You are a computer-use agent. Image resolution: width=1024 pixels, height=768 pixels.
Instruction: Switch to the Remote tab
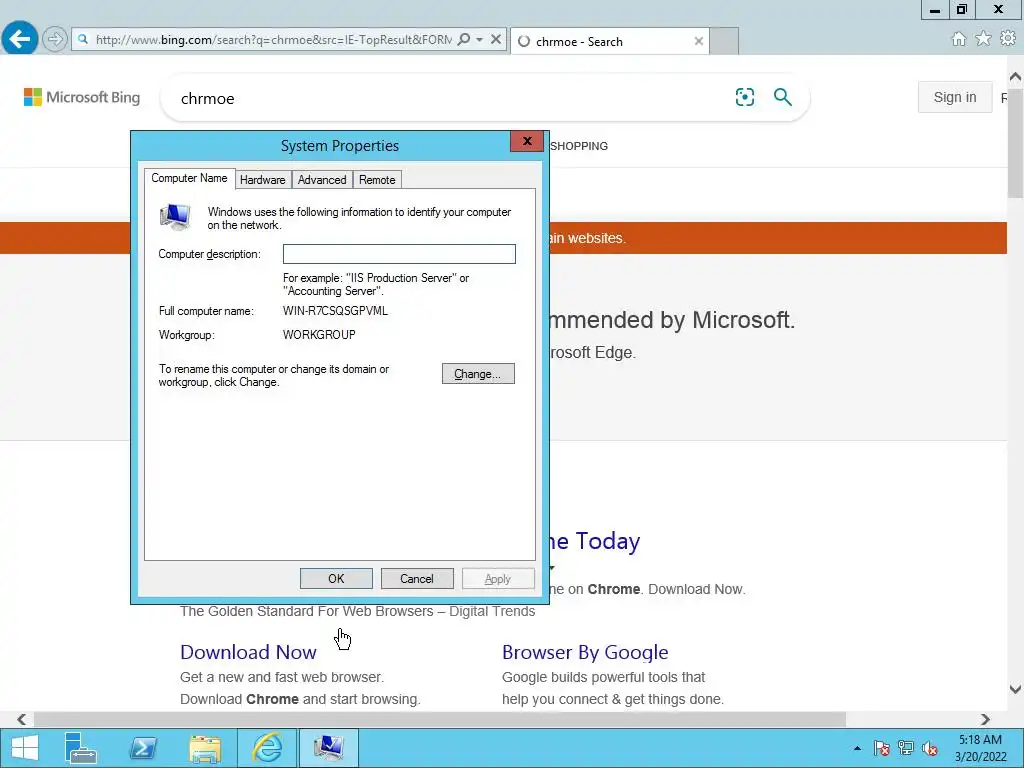click(377, 180)
